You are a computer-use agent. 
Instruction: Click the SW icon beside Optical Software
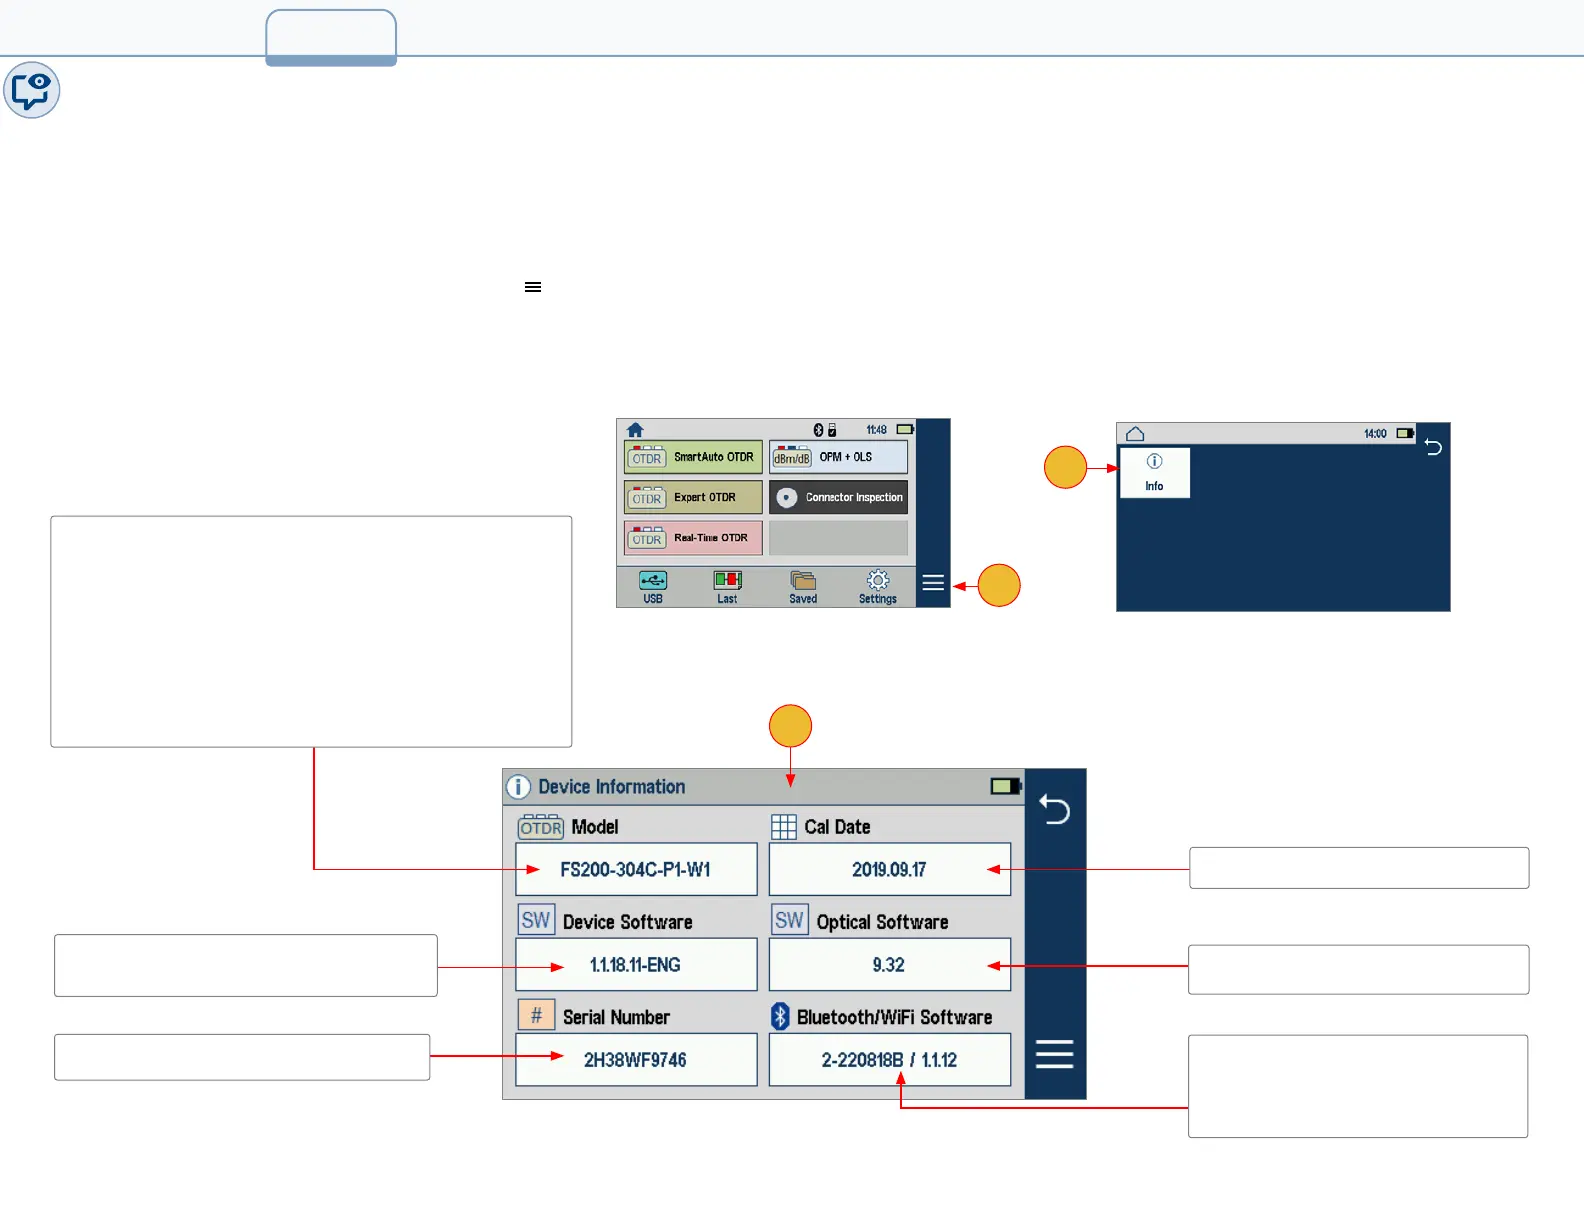click(789, 920)
